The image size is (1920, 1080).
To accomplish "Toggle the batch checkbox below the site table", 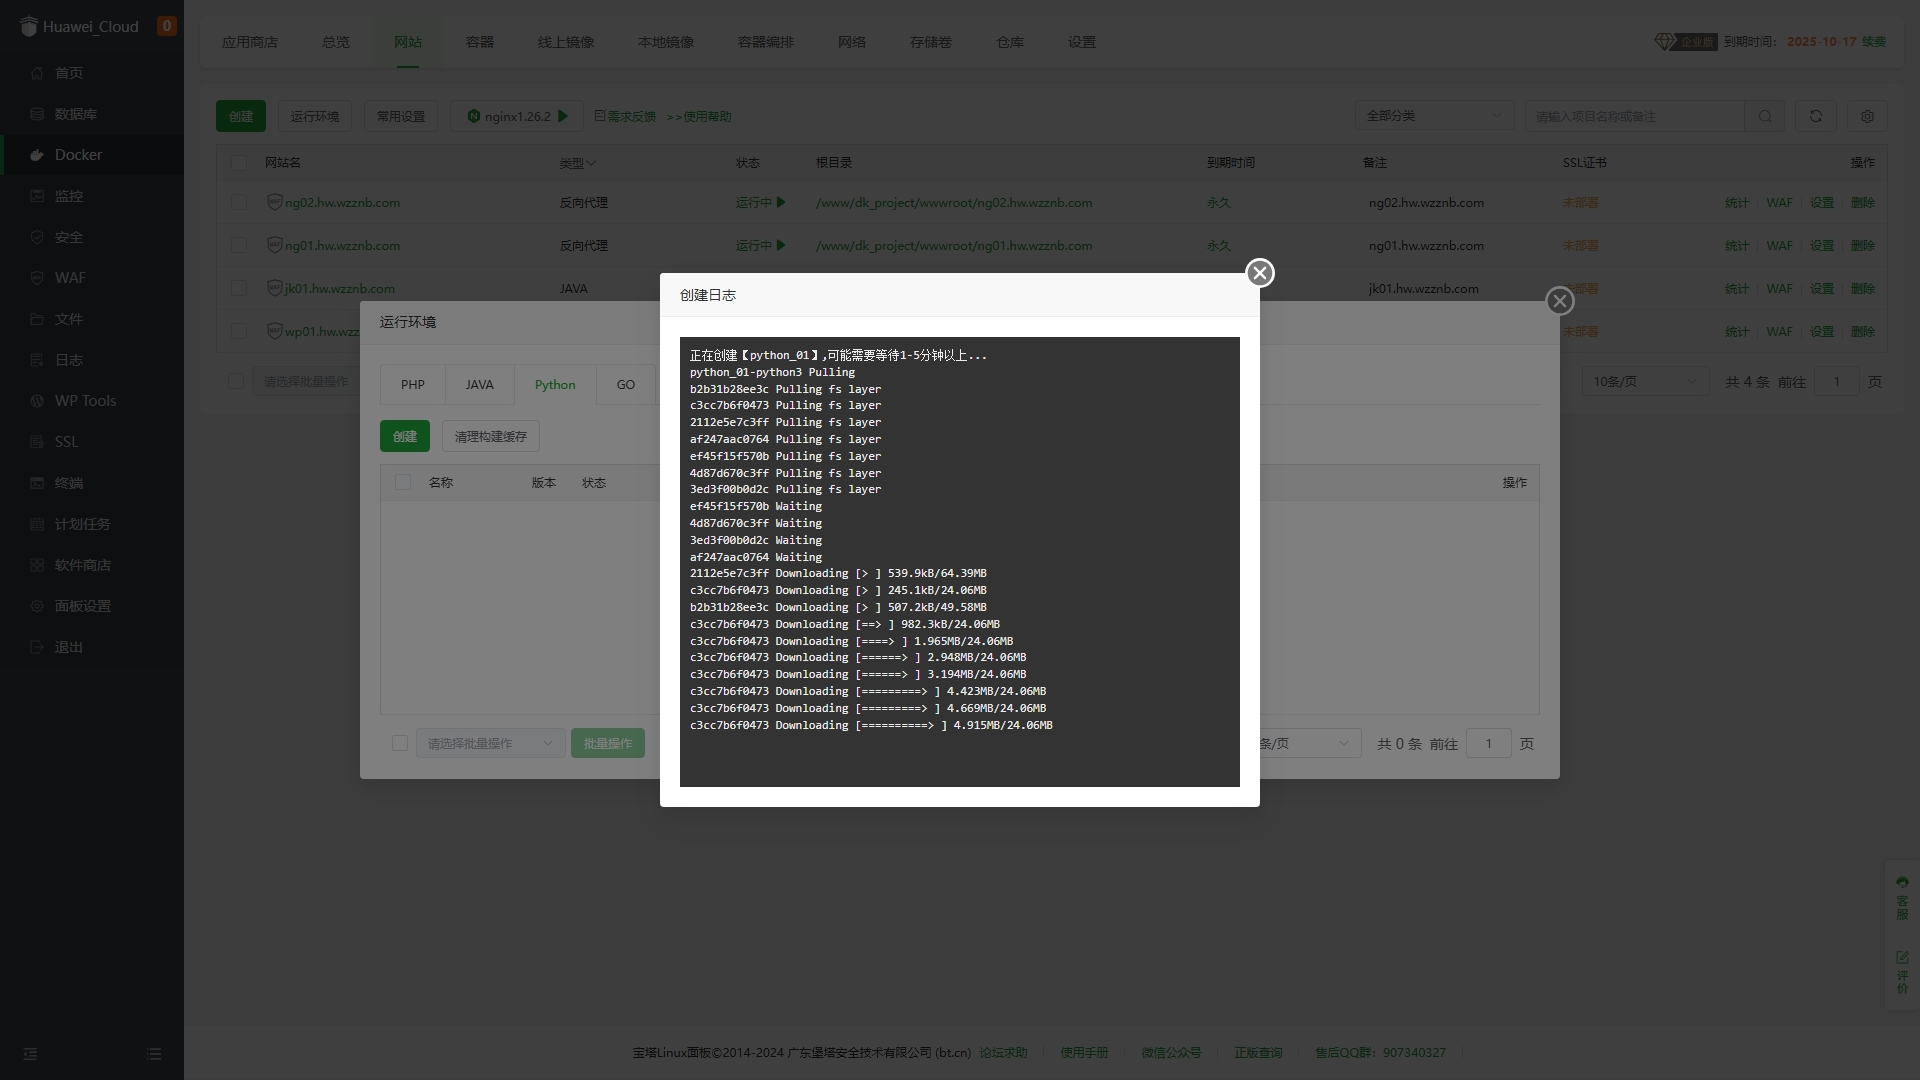I will point(236,381).
